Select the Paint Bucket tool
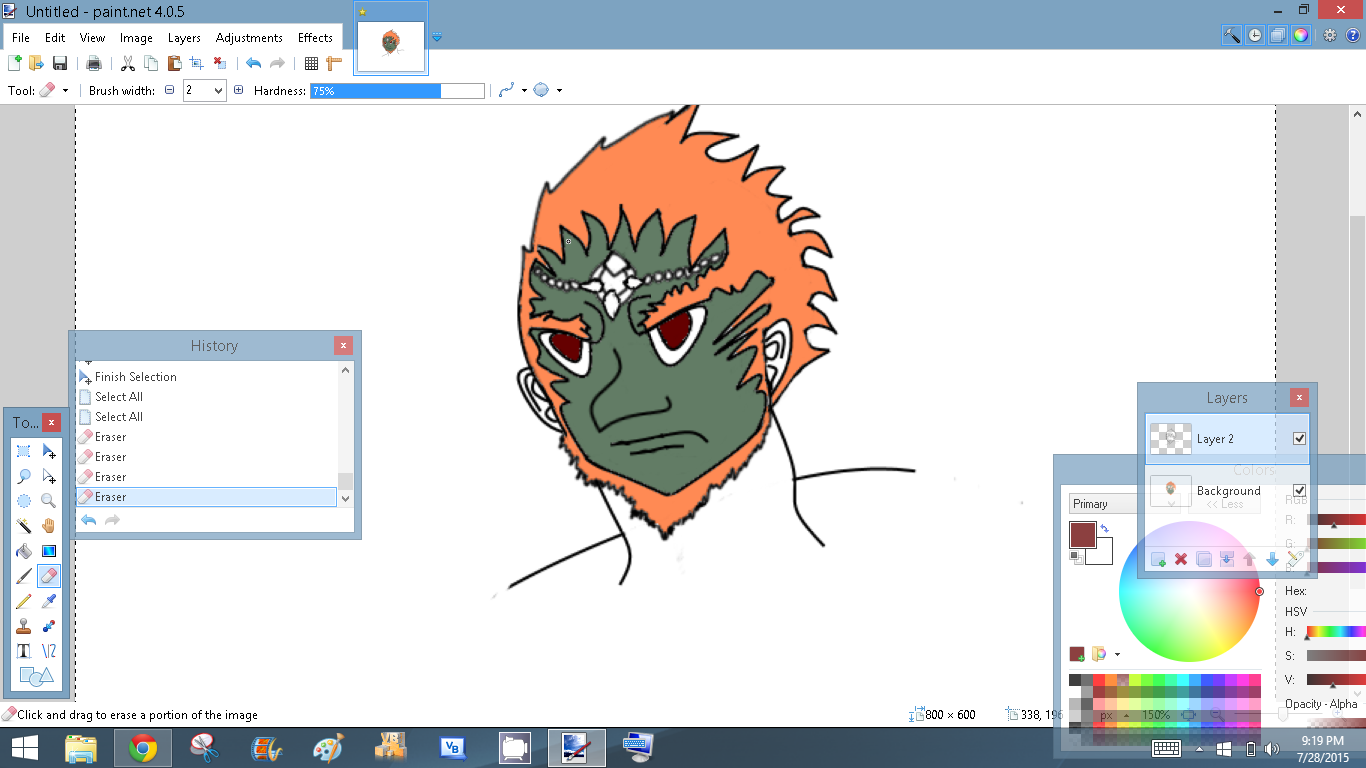Screen dimensions: 1366x768 point(24,551)
